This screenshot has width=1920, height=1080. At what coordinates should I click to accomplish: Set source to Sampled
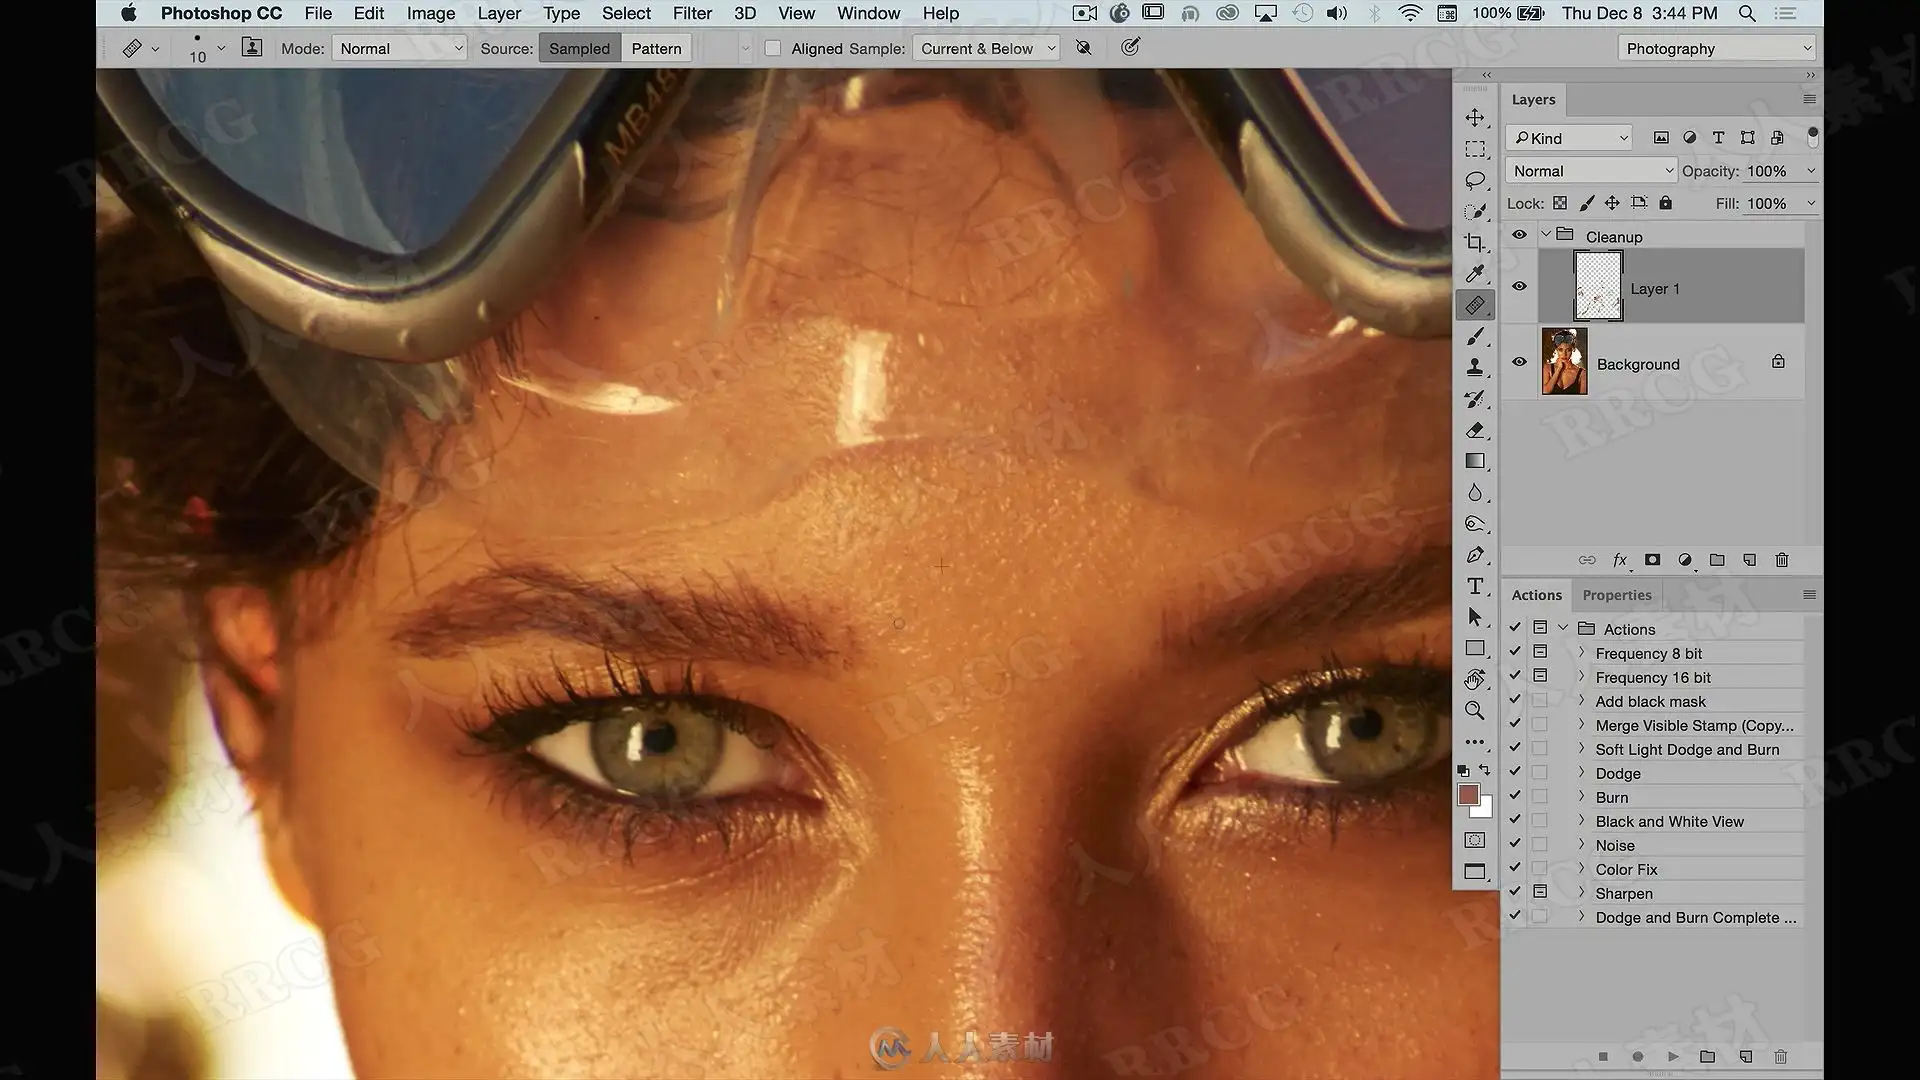point(579,48)
